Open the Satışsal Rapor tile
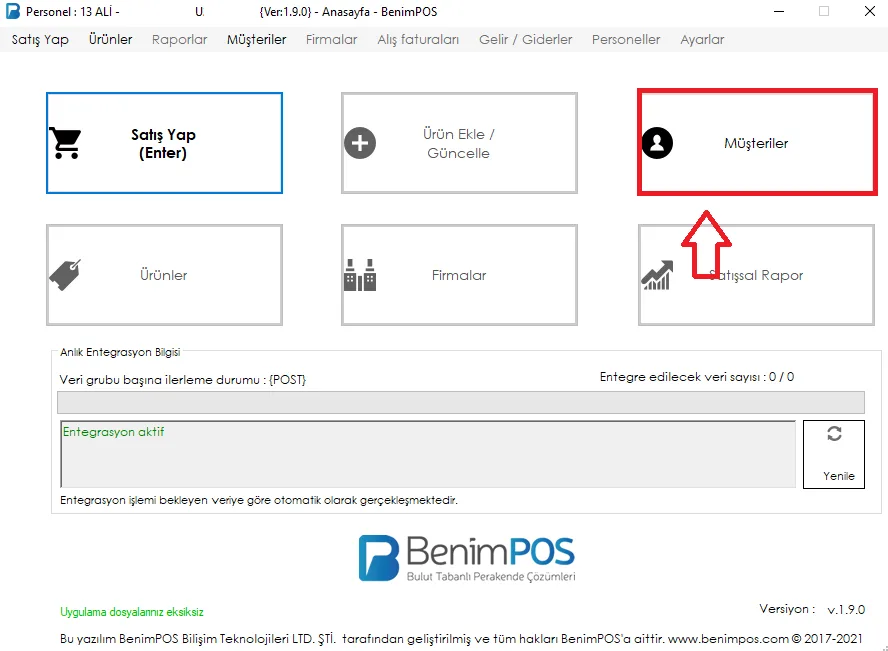The height and width of the screenshot is (651, 888). click(x=757, y=275)
